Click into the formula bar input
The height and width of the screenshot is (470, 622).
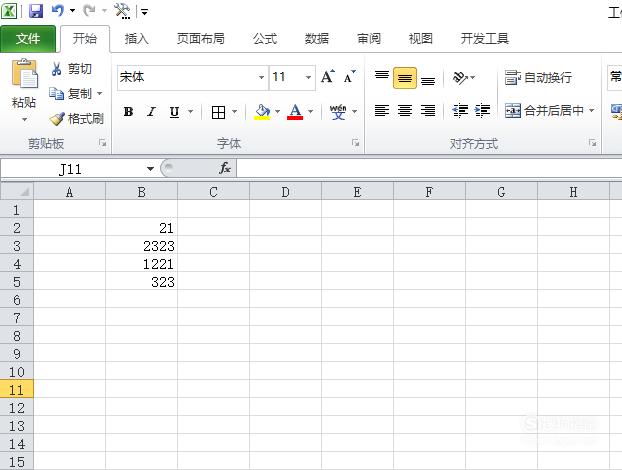tap(429, 169)
